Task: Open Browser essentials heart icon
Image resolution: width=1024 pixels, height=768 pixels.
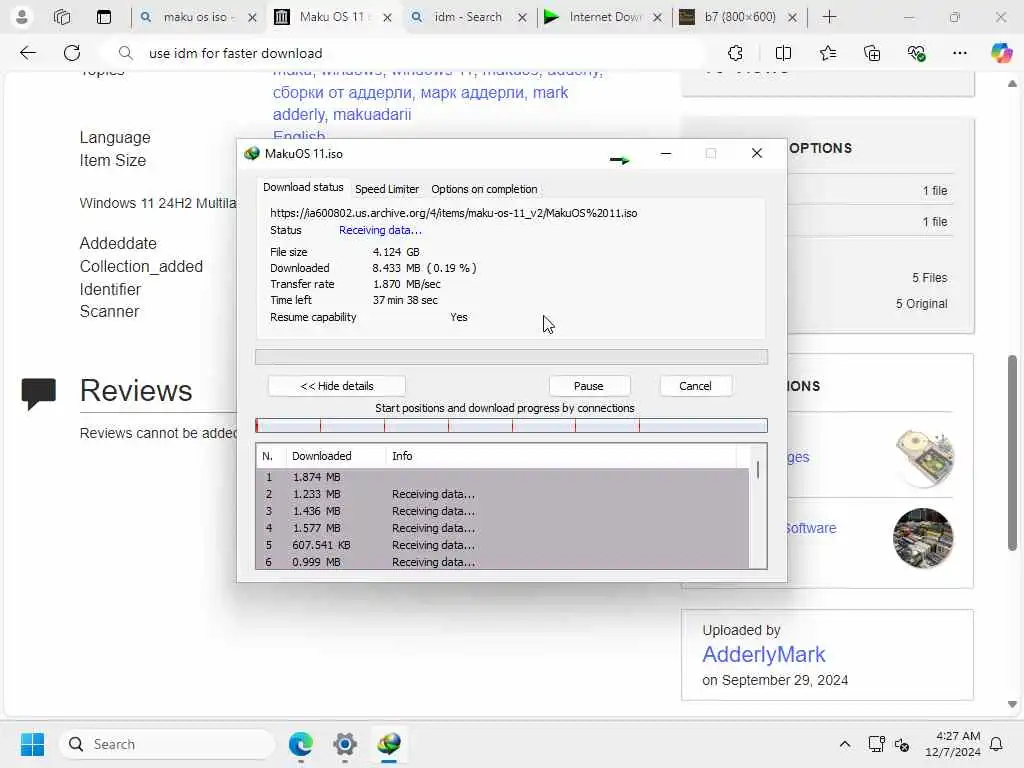Action: 916,53
